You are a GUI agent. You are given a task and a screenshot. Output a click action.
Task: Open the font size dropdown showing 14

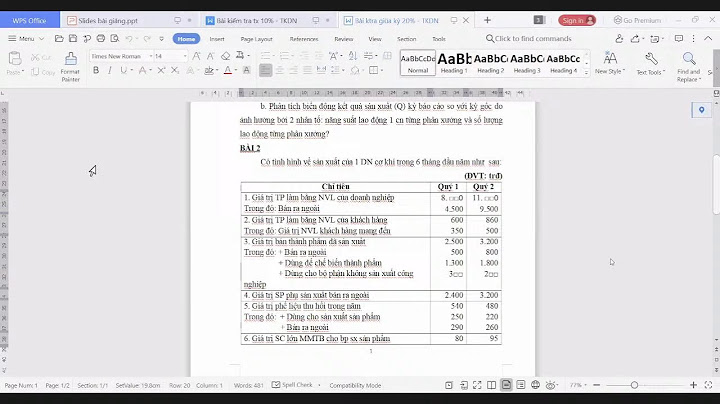[x=185, y=56]
